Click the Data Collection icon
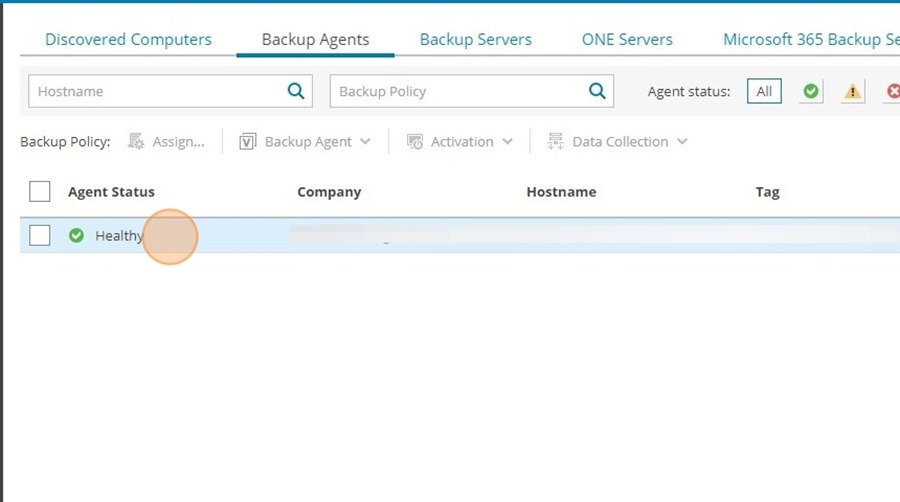900x502 pixels. coord(555,141)
